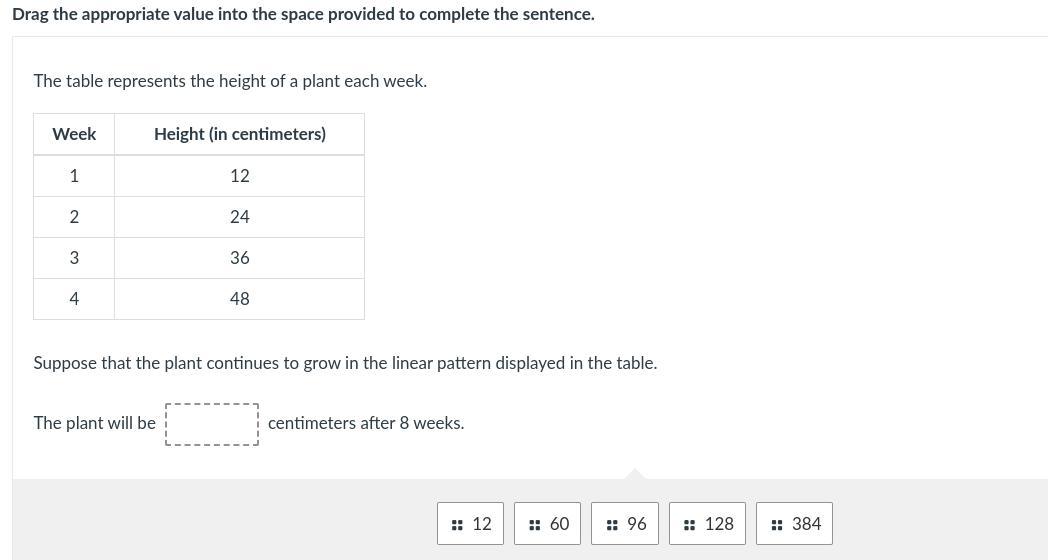
Task: Click the Week 2 cell in the table
Action: 74,217
